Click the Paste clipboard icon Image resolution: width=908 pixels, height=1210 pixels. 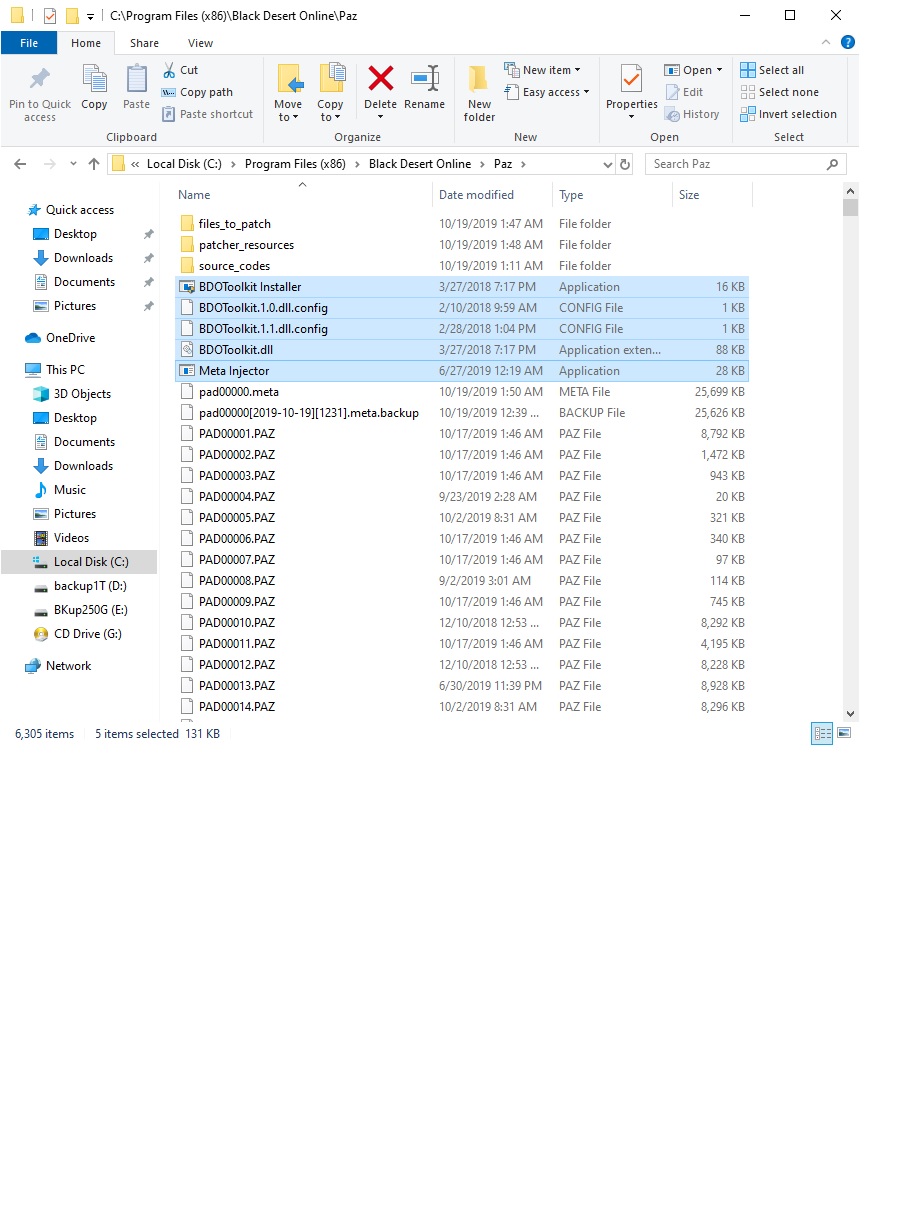137,80
